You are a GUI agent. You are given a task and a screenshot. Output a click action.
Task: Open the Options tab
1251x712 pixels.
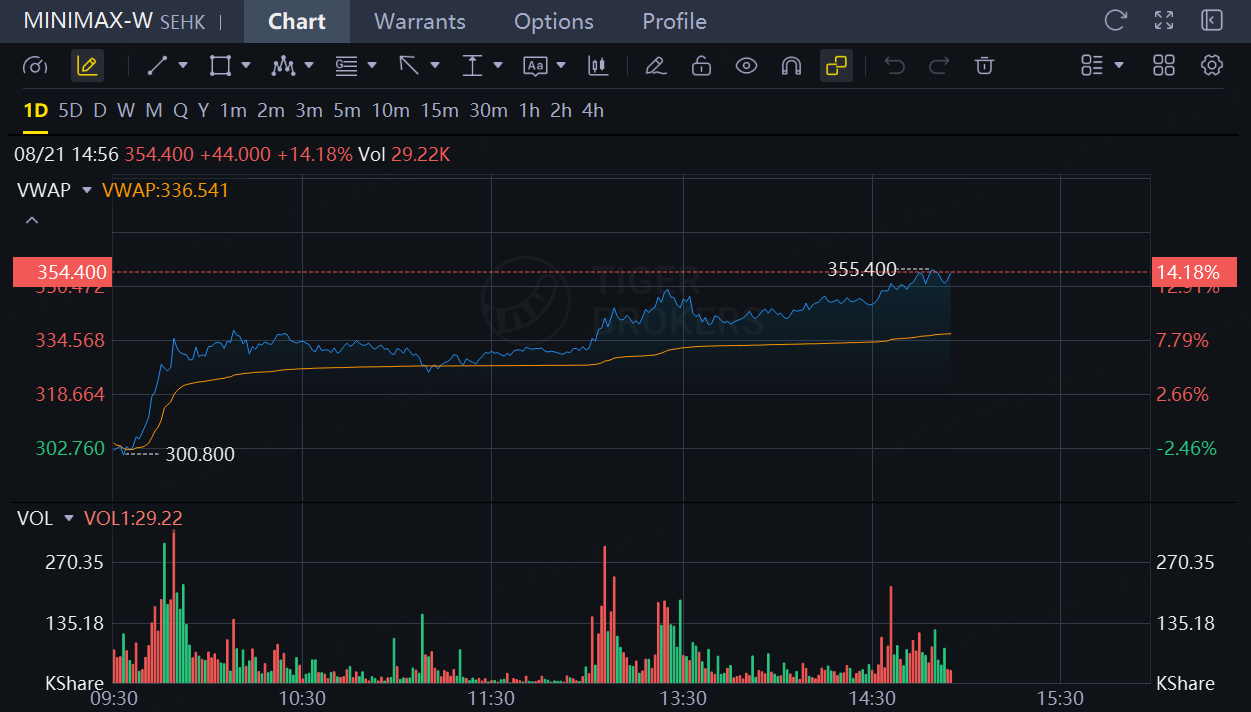(554, 21)
